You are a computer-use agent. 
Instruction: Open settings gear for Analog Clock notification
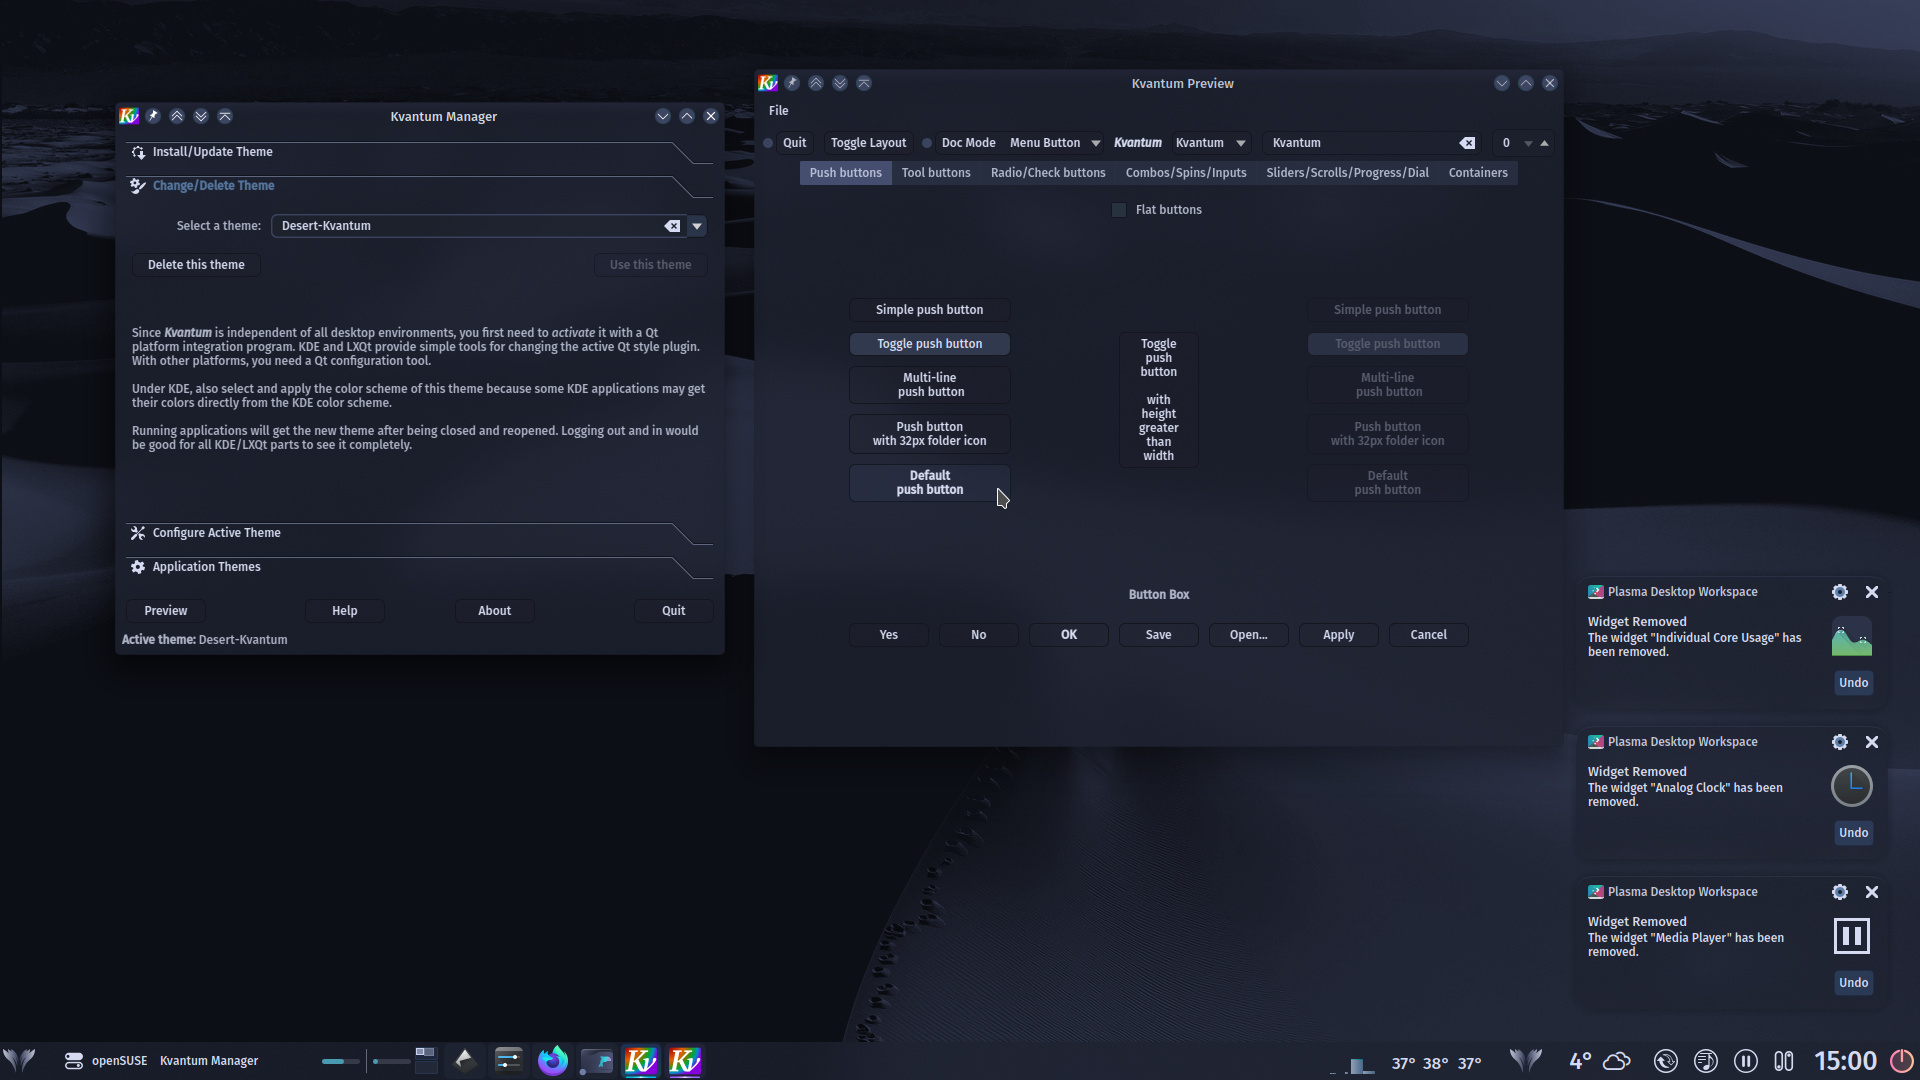point(1840,742)
